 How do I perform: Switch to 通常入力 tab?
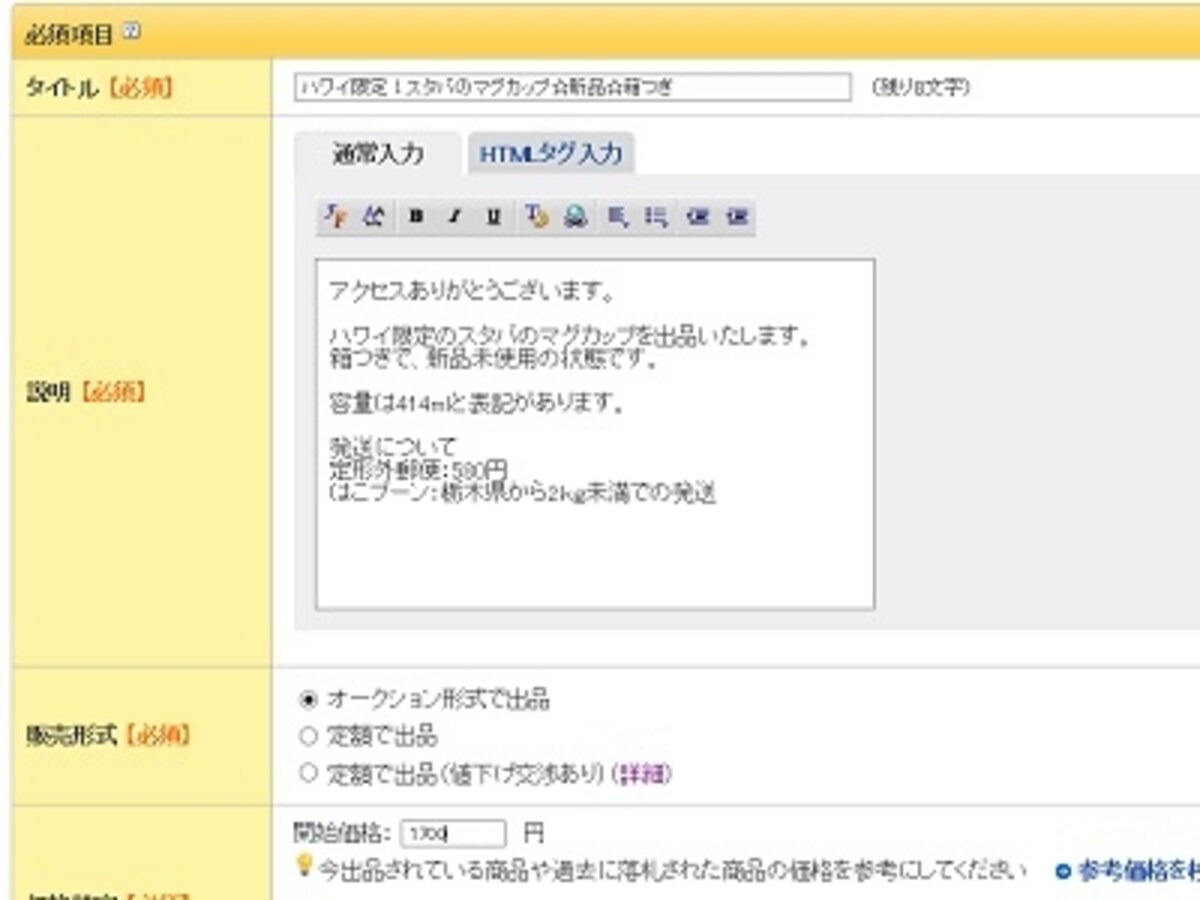click(x=377, y=154)
